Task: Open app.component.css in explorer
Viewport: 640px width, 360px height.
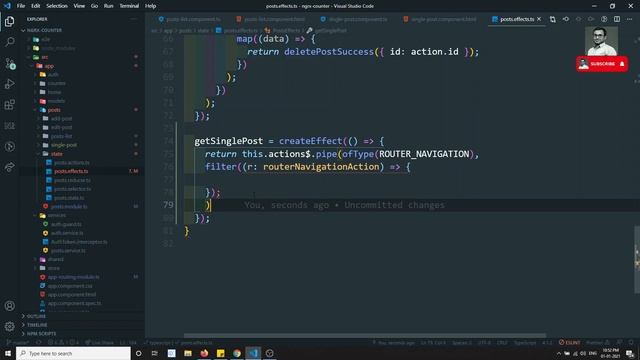Action: (70, 286)
